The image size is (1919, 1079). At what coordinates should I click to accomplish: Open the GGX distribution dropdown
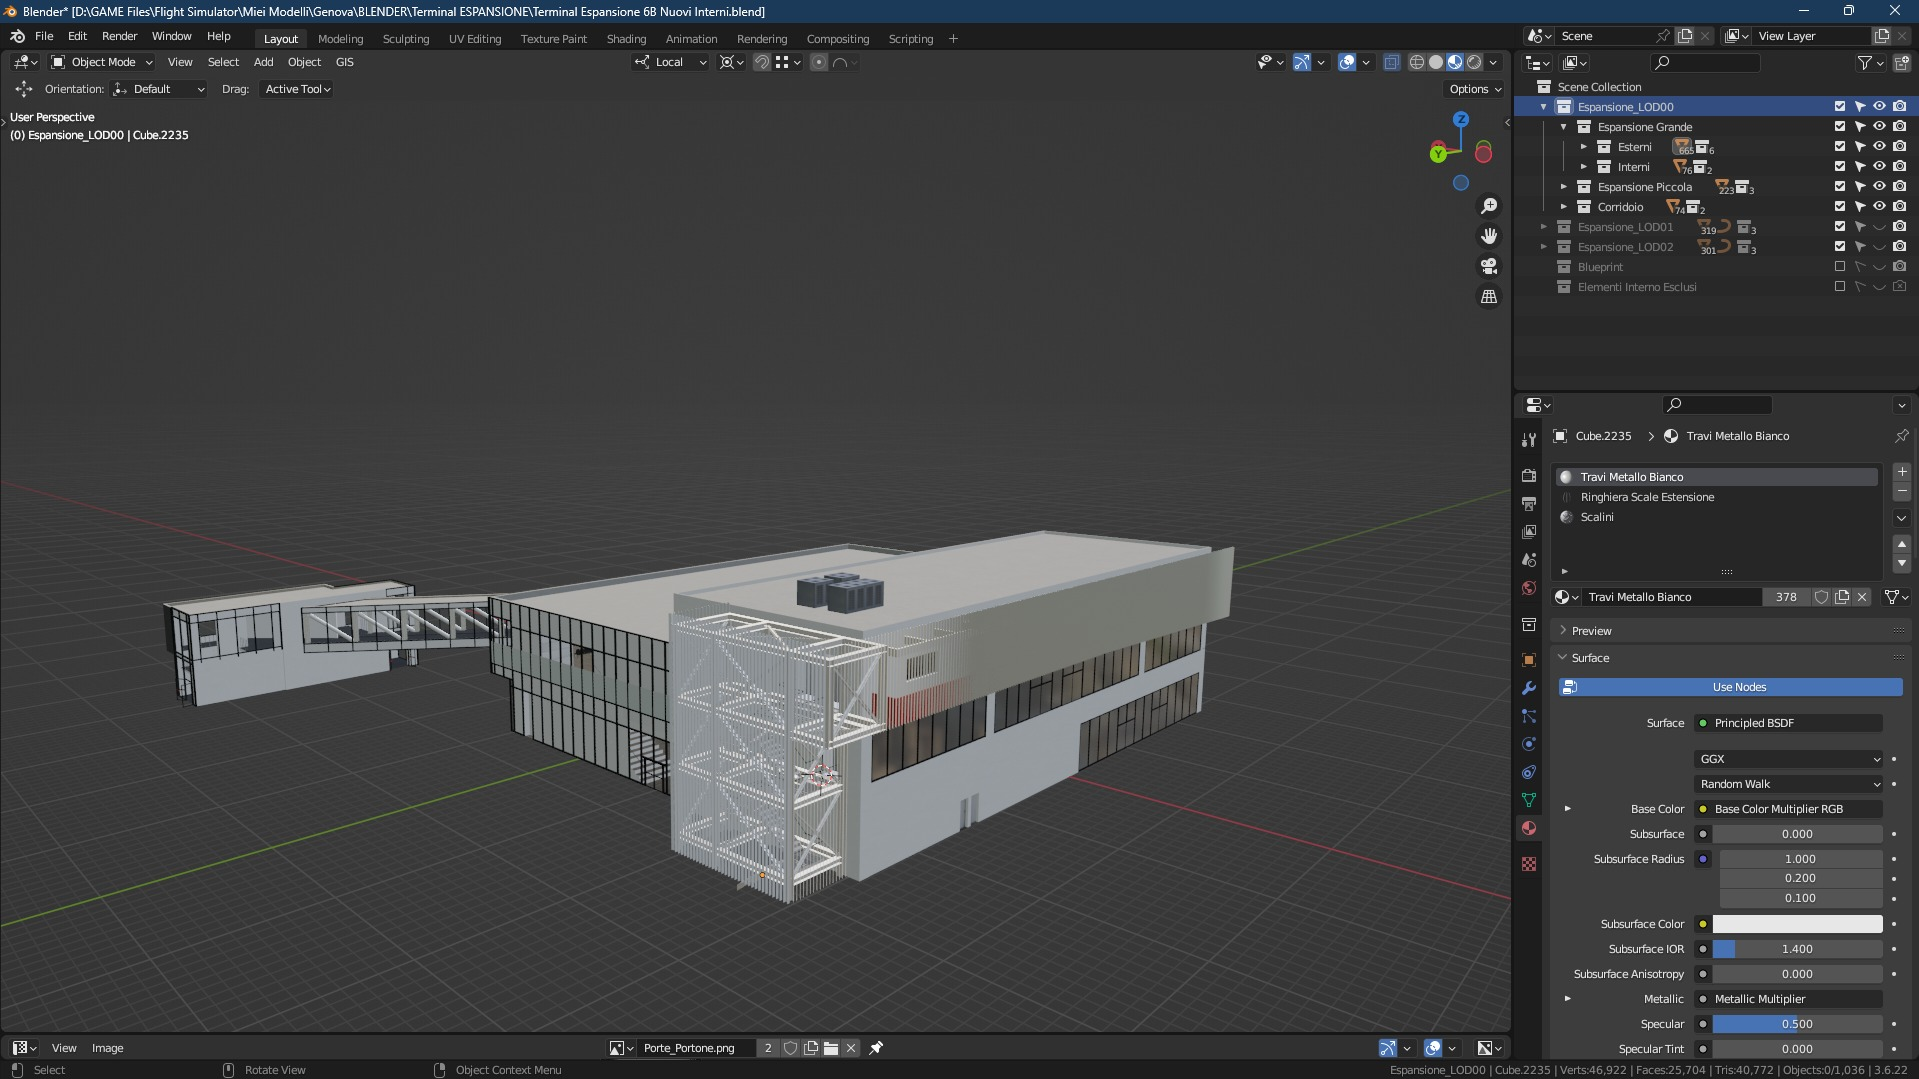1788,759
